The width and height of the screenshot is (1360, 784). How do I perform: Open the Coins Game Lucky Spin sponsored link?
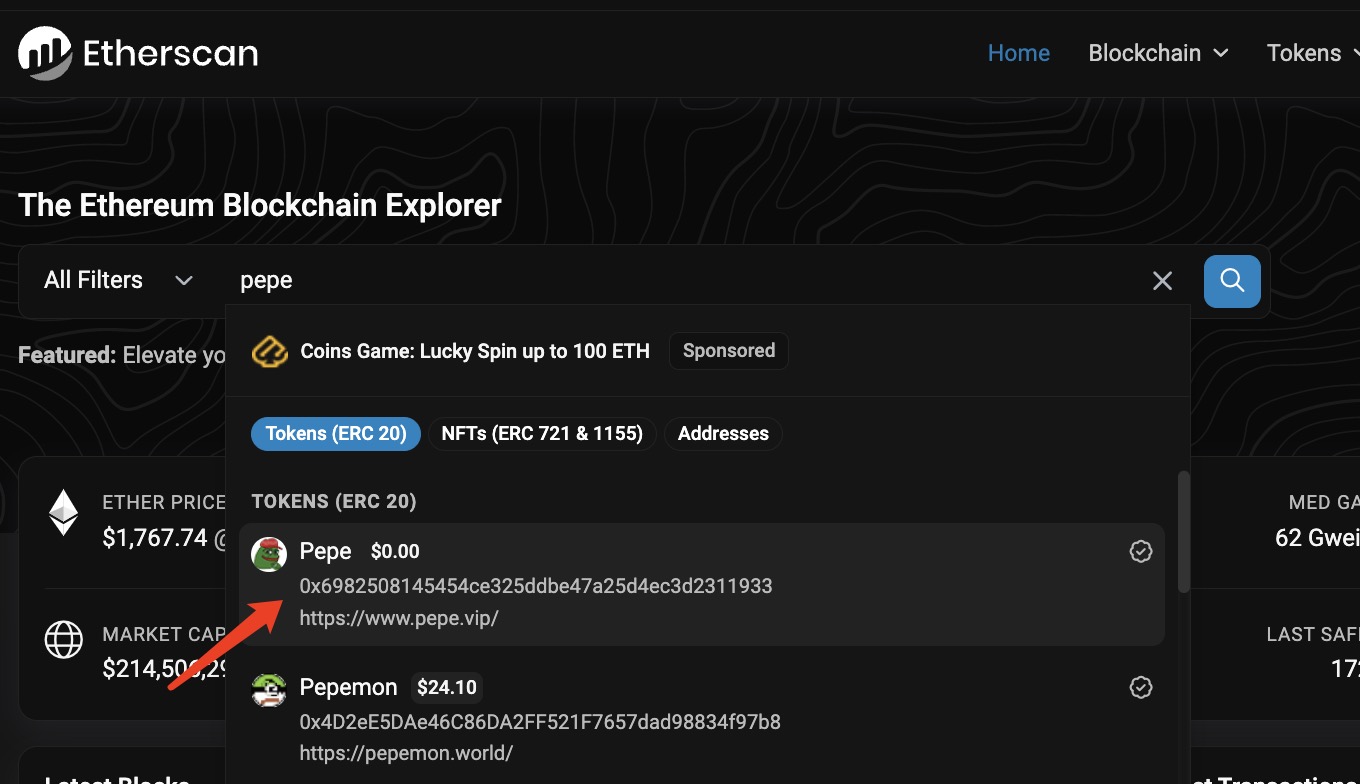[x=475, y=351]
